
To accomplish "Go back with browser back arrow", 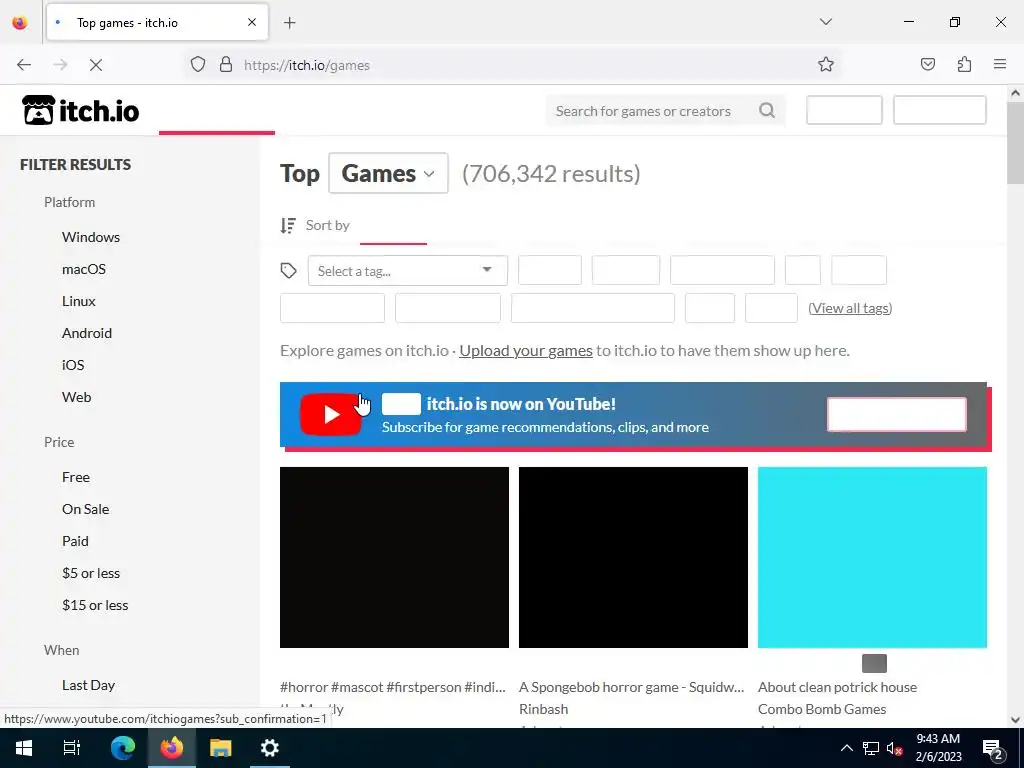I will (x=24, y=65).
